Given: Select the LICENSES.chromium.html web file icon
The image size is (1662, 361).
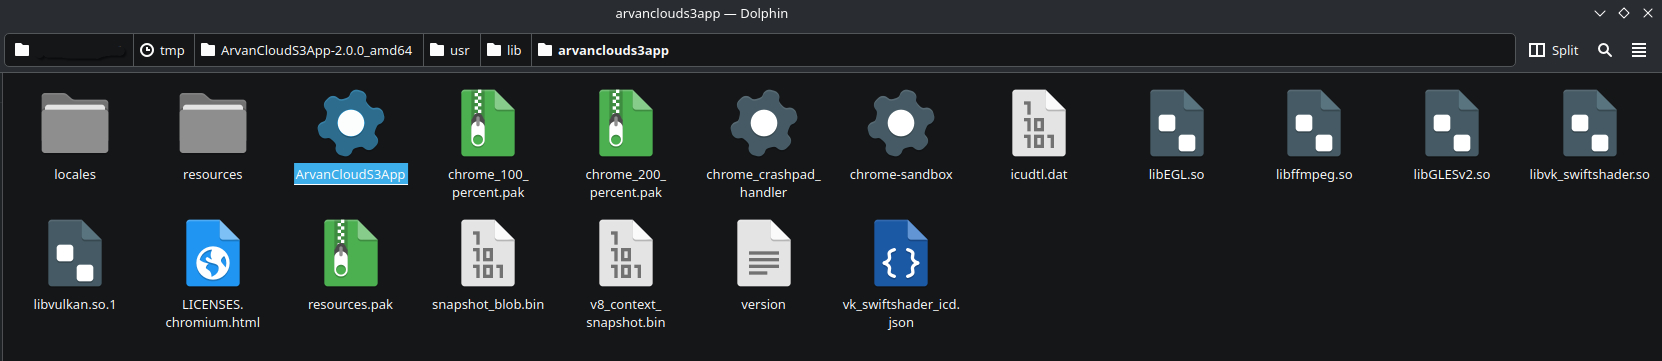Looking at the screenshot, I should click(x=213, y=253).
